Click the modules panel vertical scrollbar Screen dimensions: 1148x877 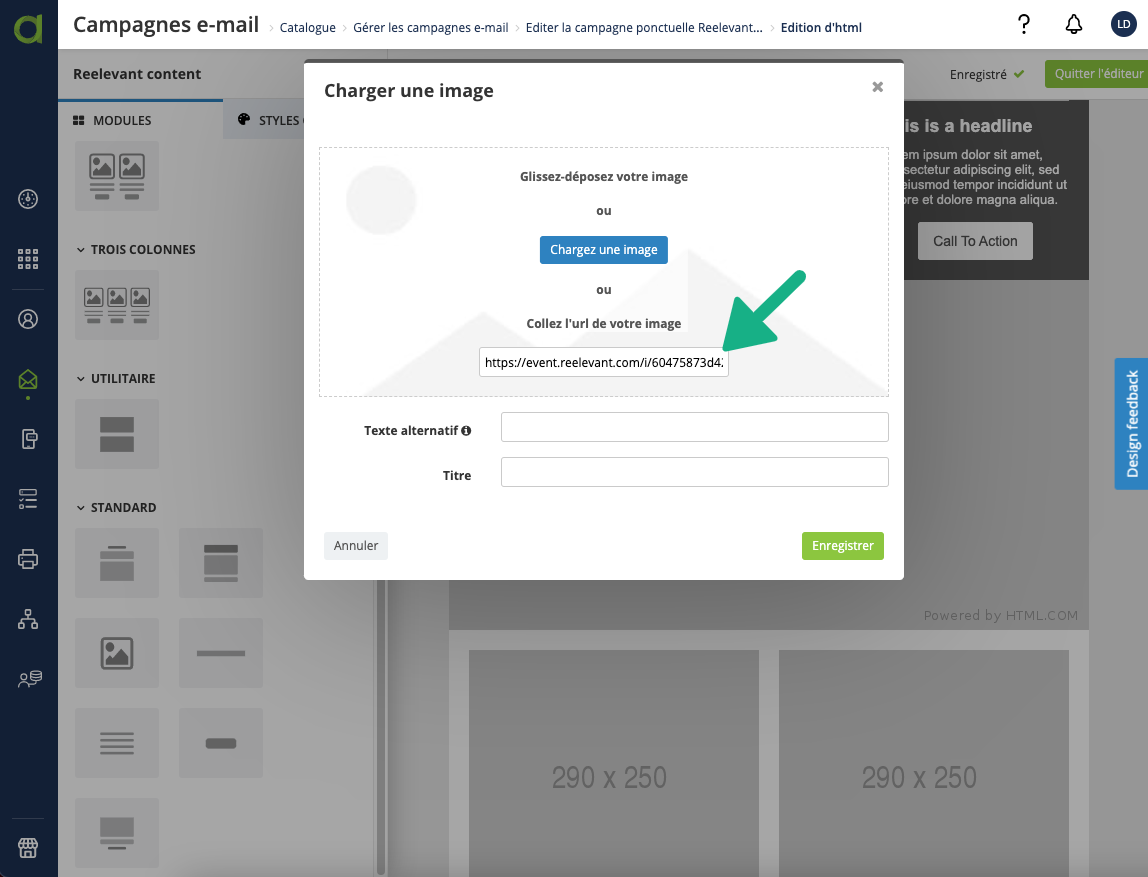point(381,725)
